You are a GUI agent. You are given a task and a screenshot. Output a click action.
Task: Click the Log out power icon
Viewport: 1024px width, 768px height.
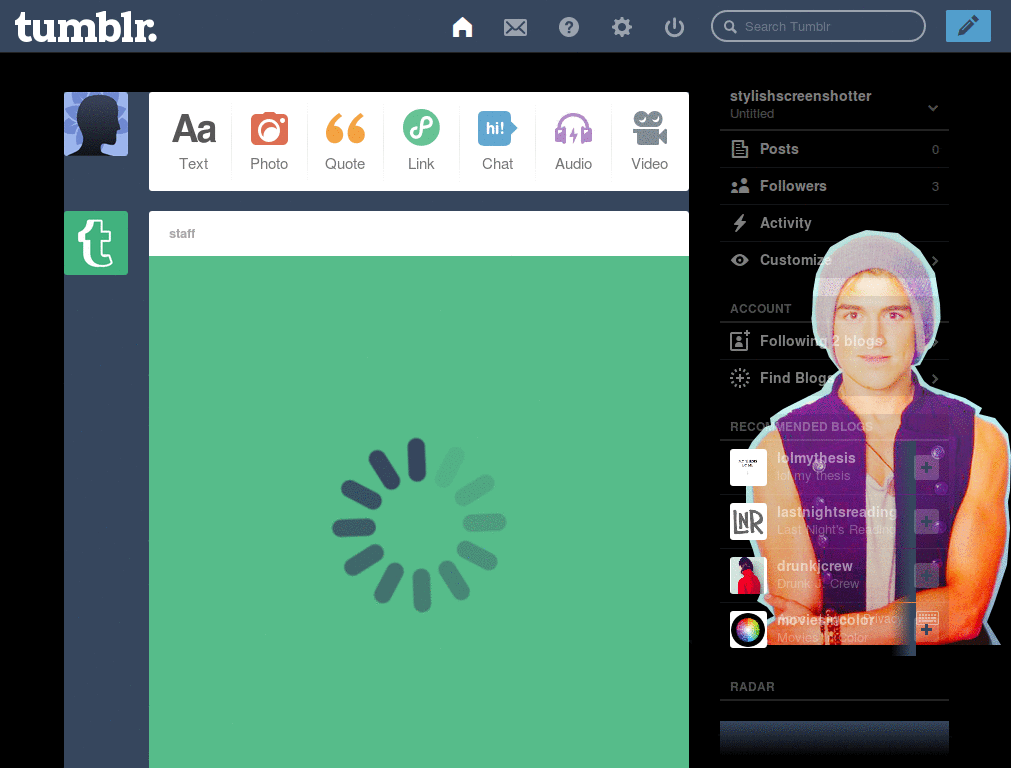(674, 27)
